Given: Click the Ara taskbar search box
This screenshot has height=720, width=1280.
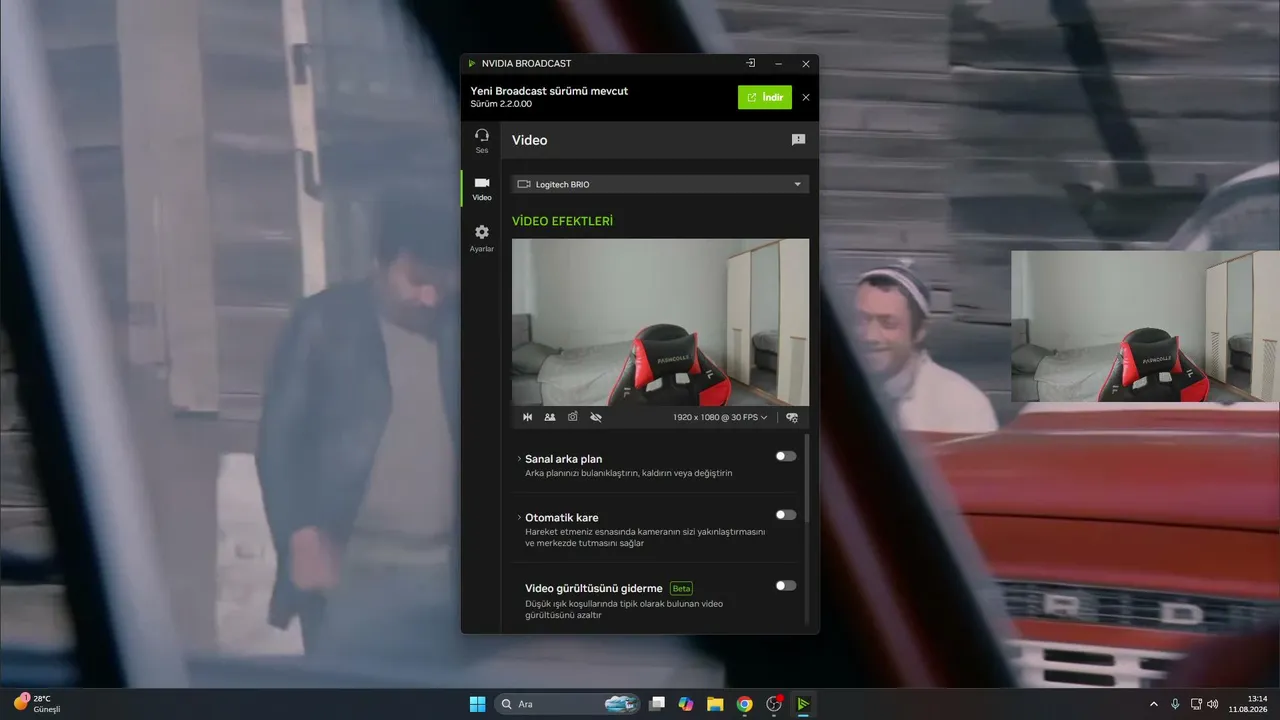Looking at the screenshot, I should [x=567, y=704].
